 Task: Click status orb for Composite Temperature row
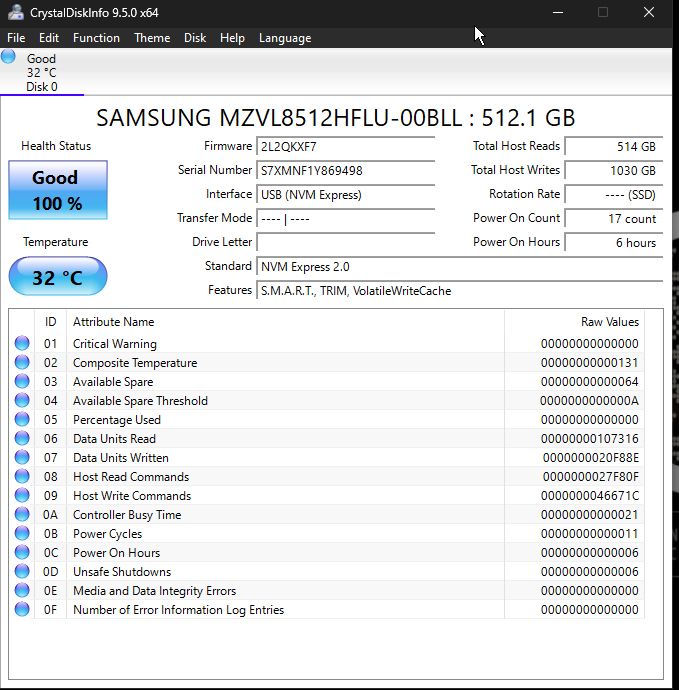22,362
